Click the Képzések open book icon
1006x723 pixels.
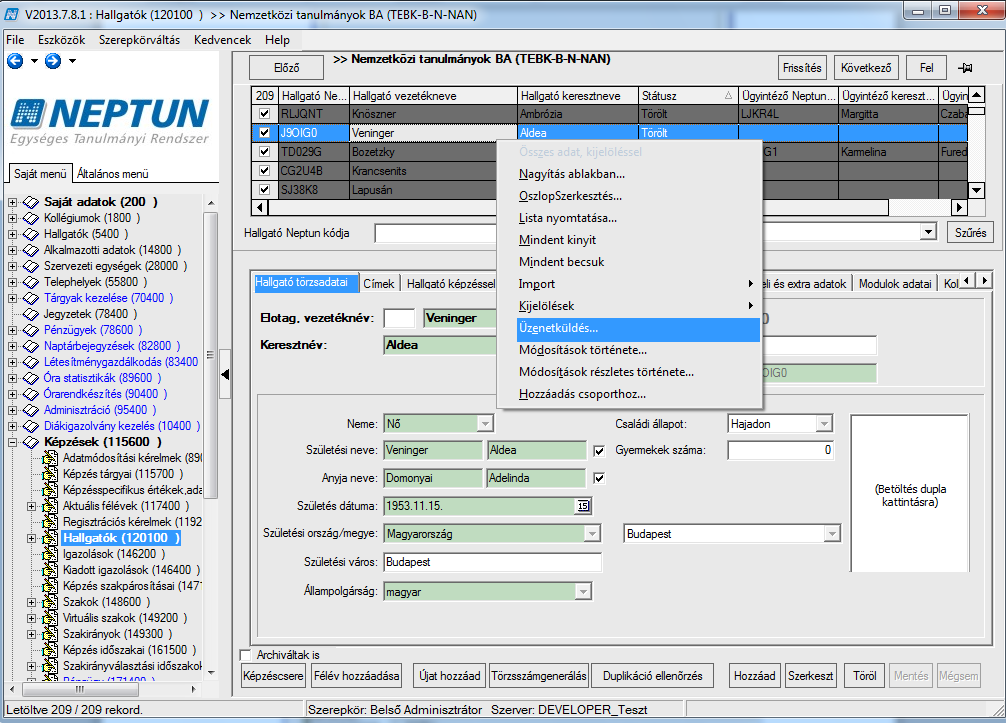point(31,442)
